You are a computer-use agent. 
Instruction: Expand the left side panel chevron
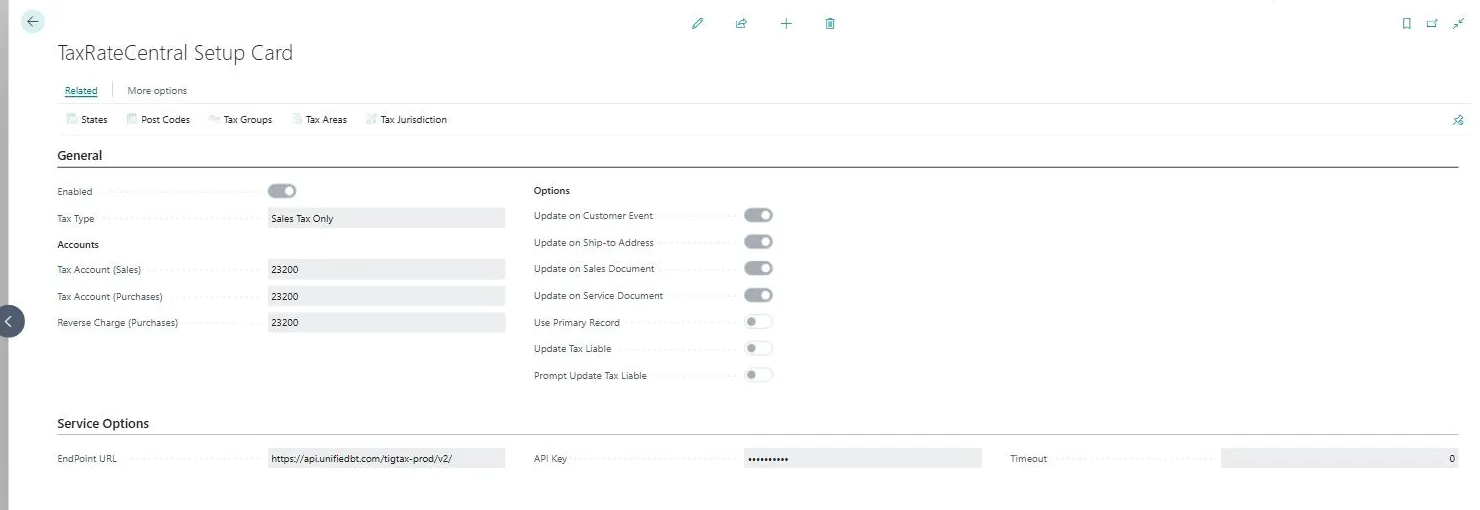click(10, 321)
